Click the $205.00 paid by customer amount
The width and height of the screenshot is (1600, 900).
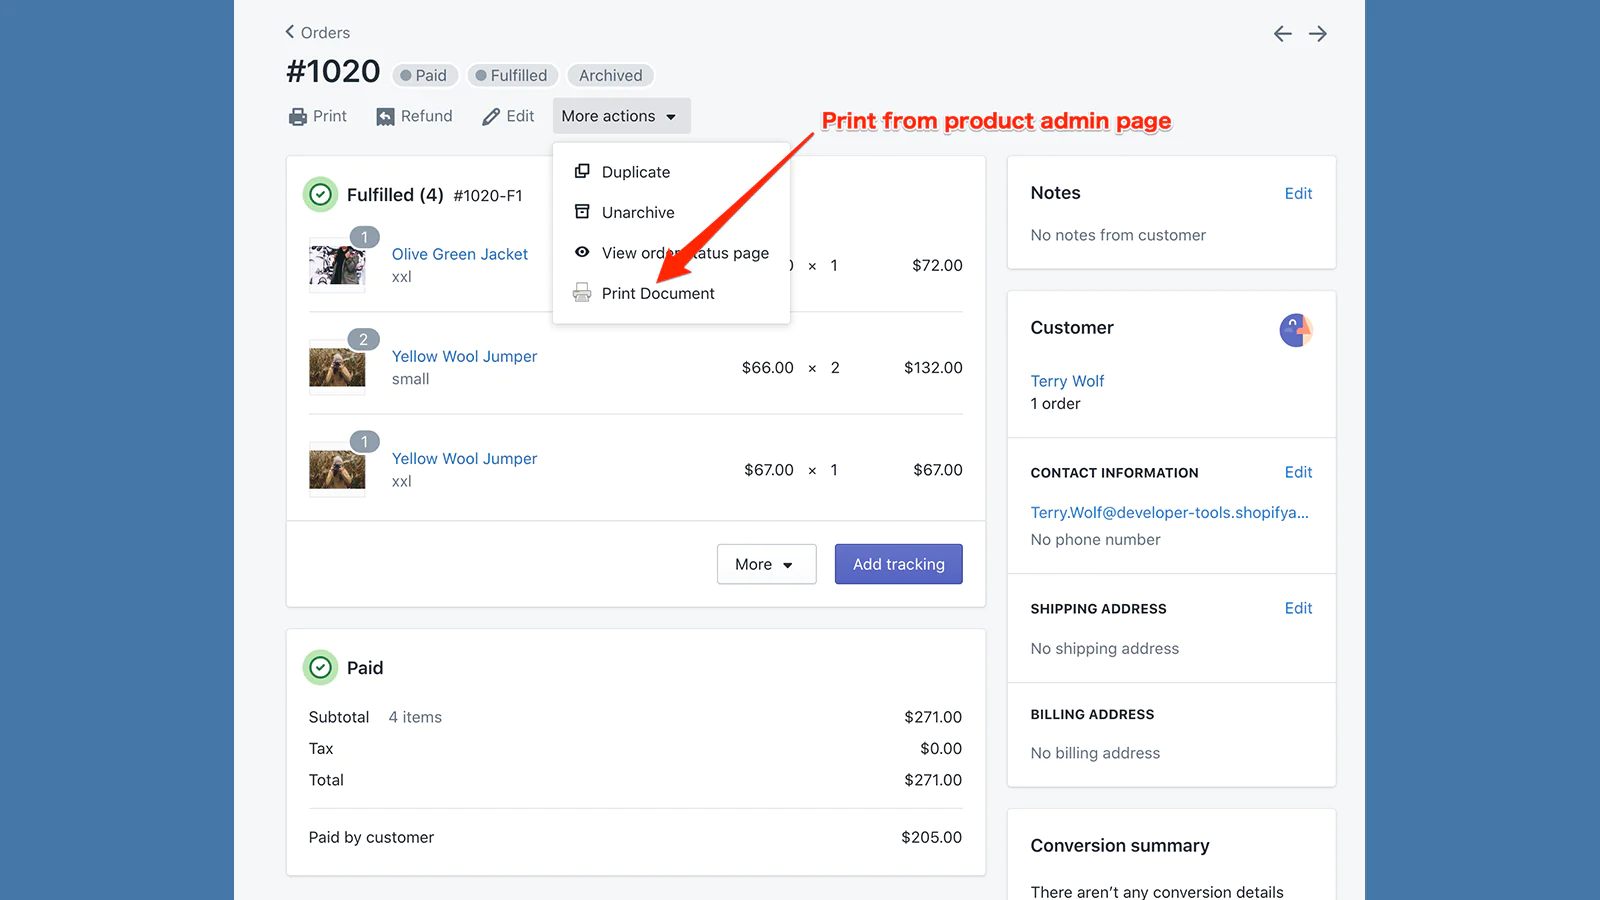[x=931, y=837]
